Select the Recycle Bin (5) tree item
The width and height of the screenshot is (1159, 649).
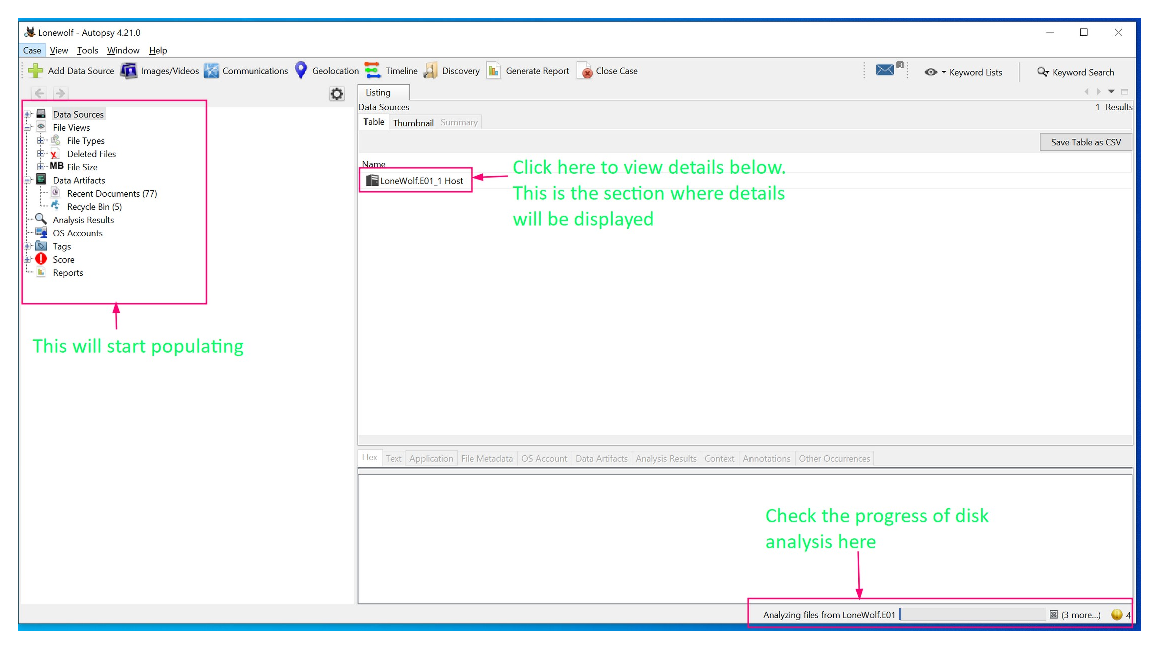(94, 207)
